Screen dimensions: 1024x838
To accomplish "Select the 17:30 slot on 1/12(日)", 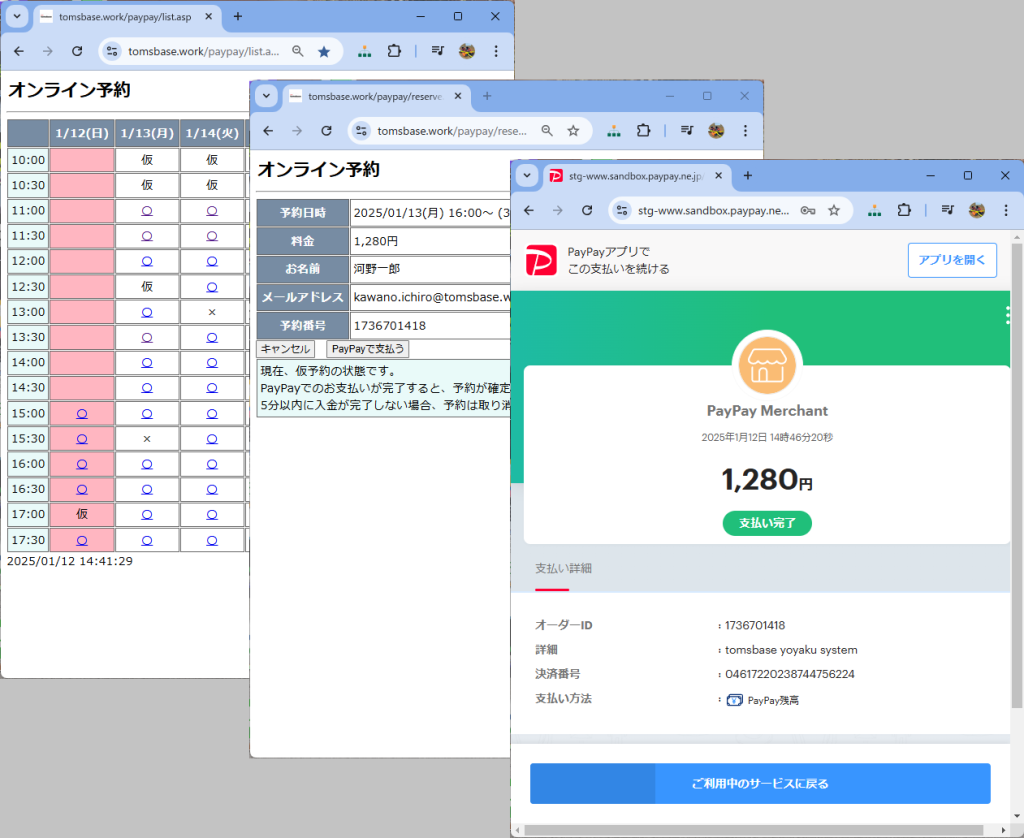I will point(82,540).
